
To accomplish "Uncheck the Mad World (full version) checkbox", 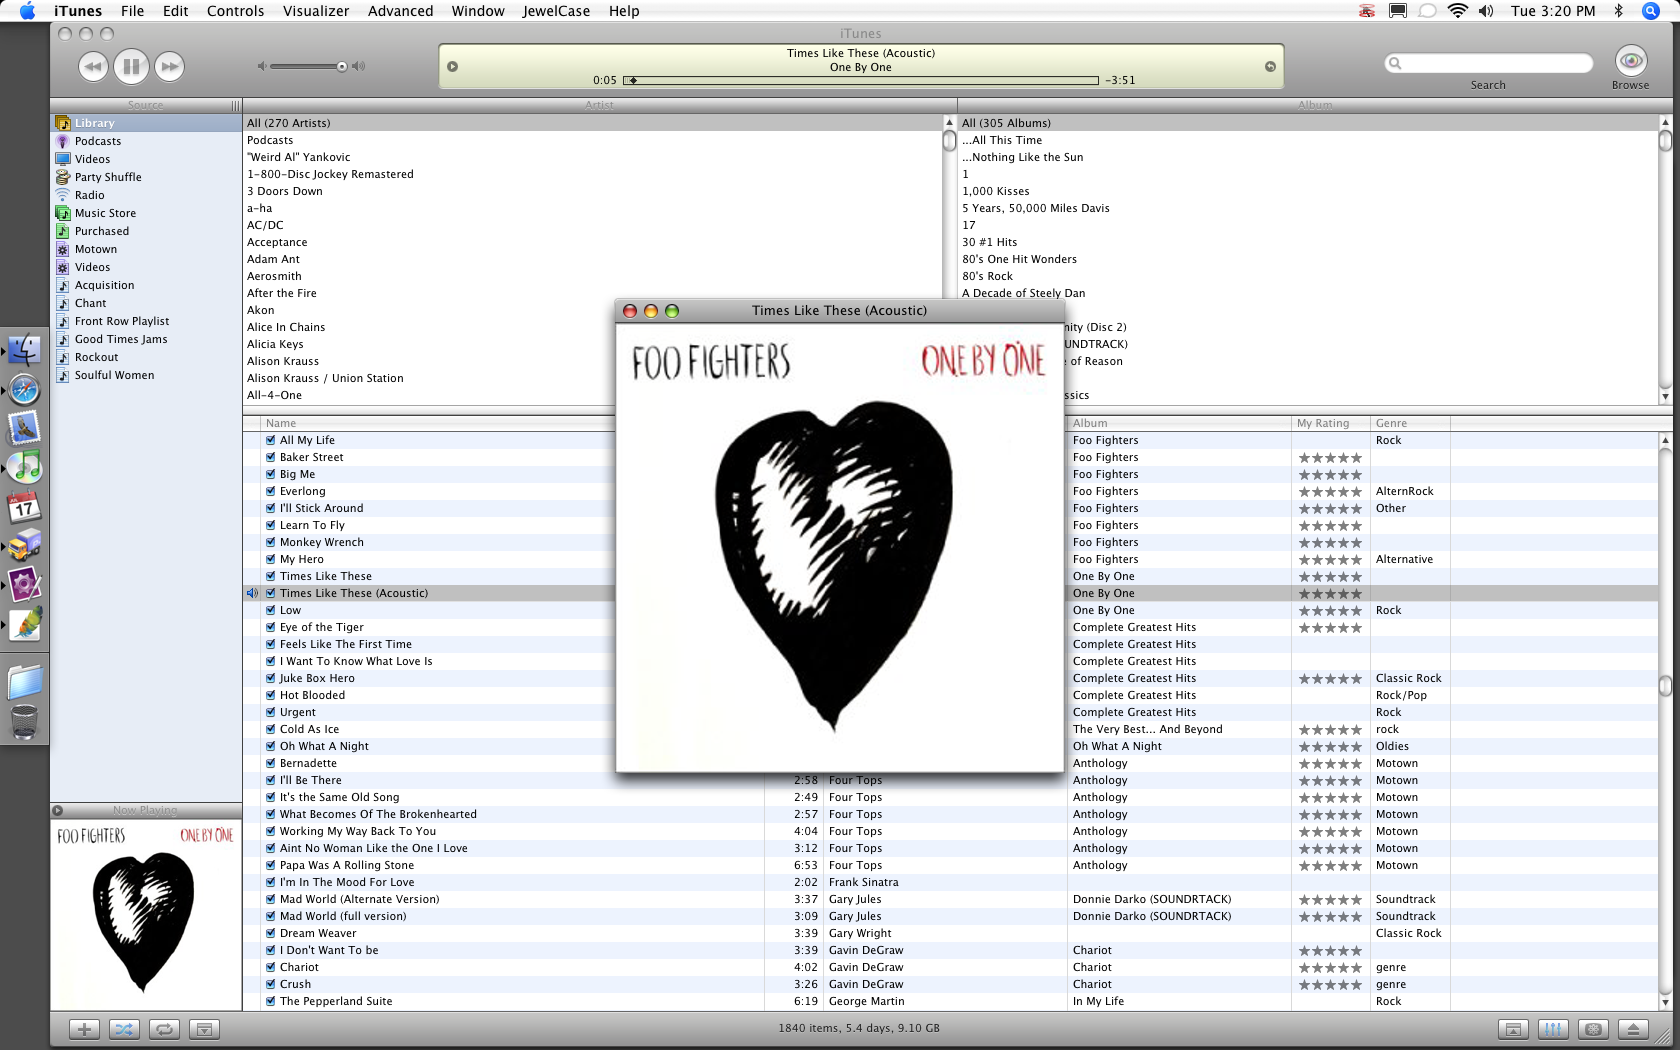I will (271, 916).
